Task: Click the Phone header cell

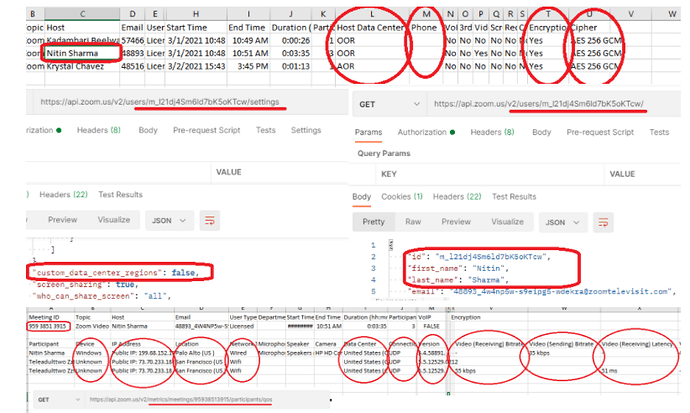Action: (426, 28)
